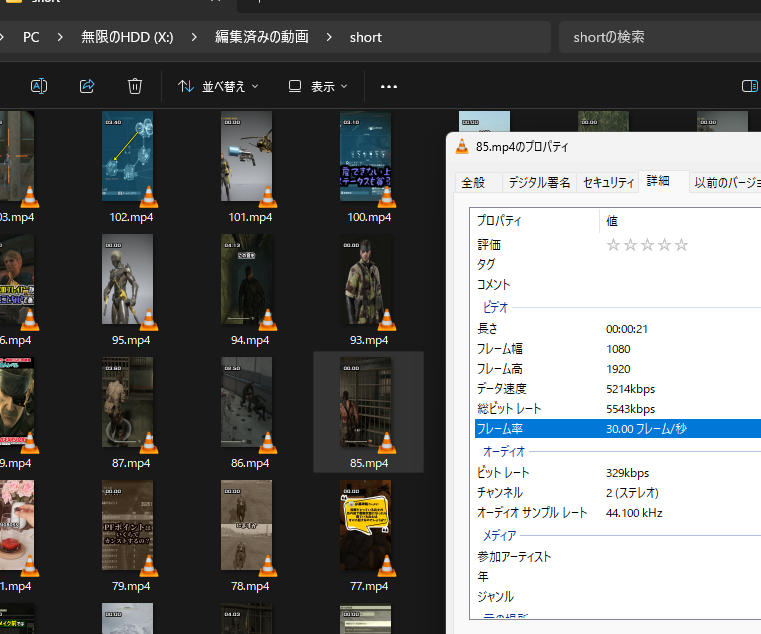This screenshot has height=634, width=761.
Task: Click the VLC cone icon in the properties title
Action: pyautogui.click(x=462, y=146)
